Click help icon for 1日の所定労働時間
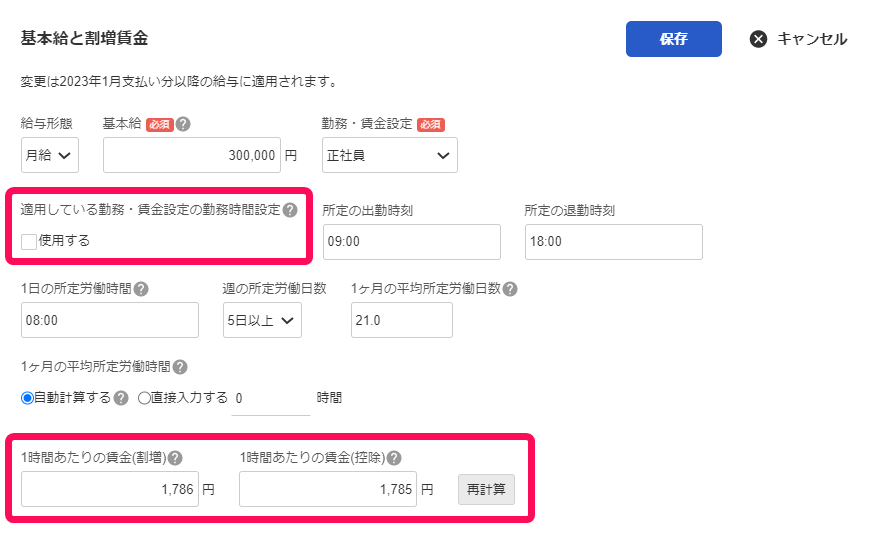The height and width of the screenshot is (535, 878). 141,289
